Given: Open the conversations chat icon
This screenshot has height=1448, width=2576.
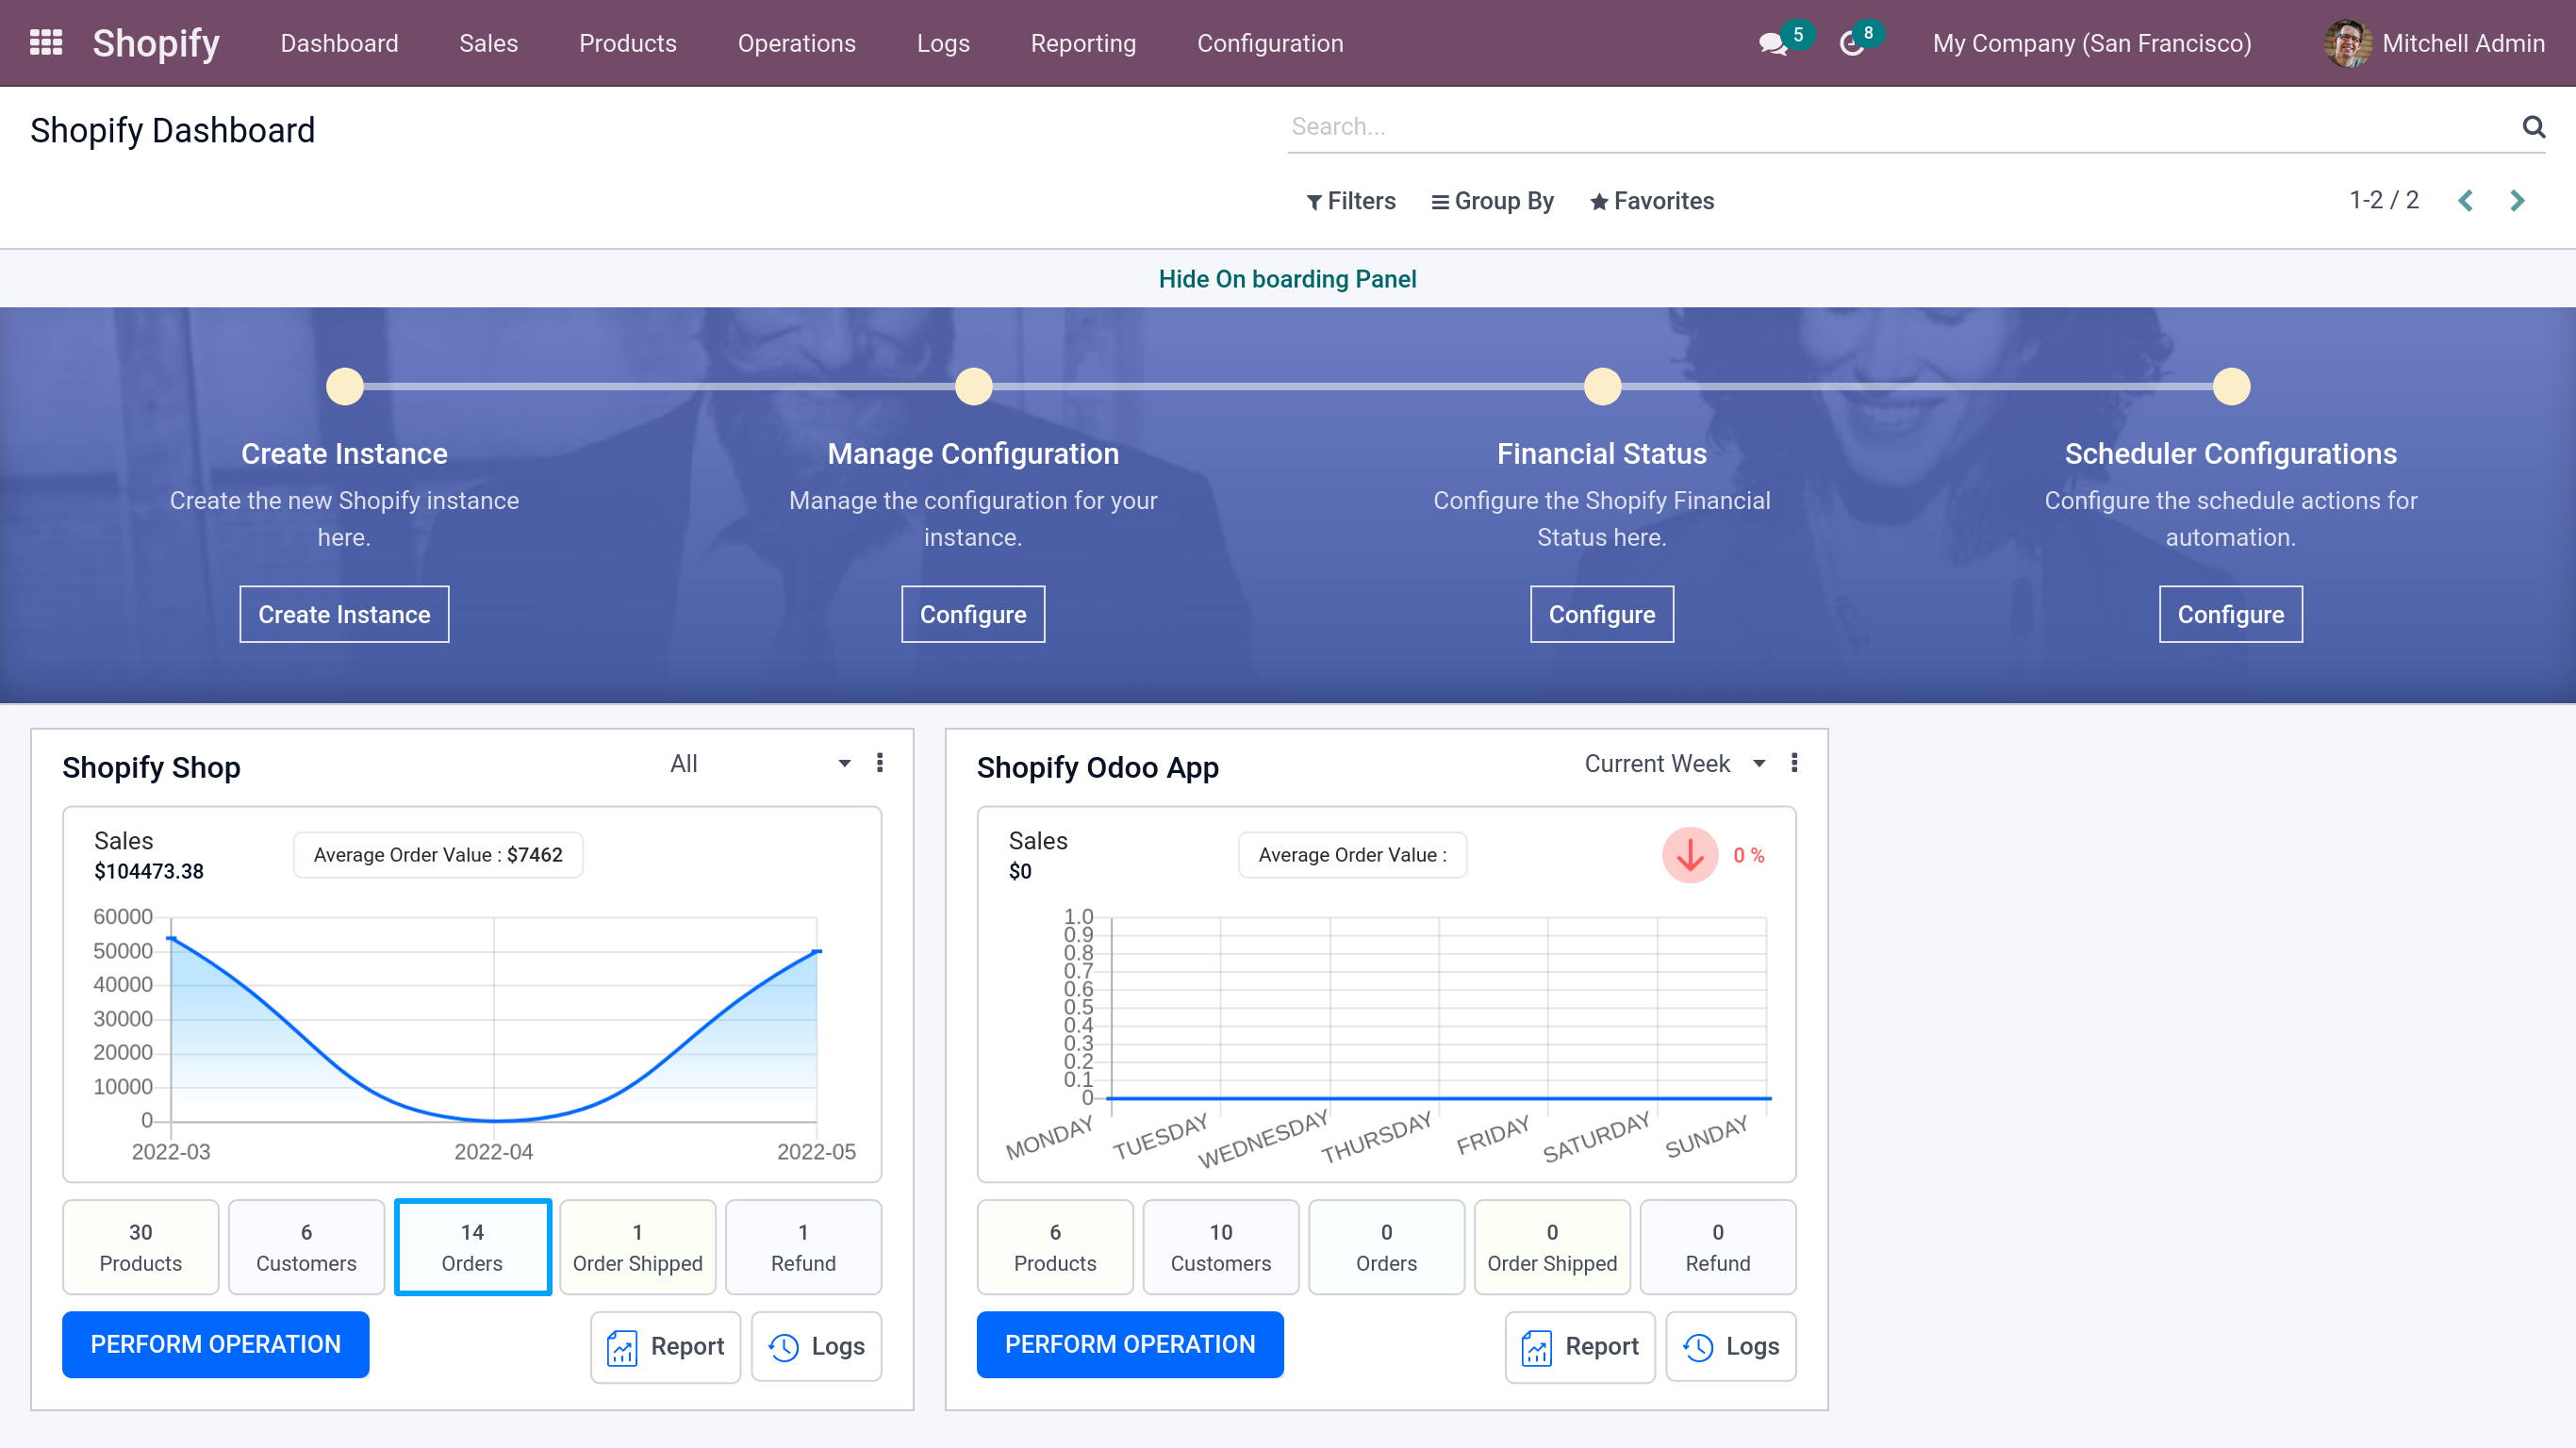Looking at the screenshot, I should point(1773,44).
